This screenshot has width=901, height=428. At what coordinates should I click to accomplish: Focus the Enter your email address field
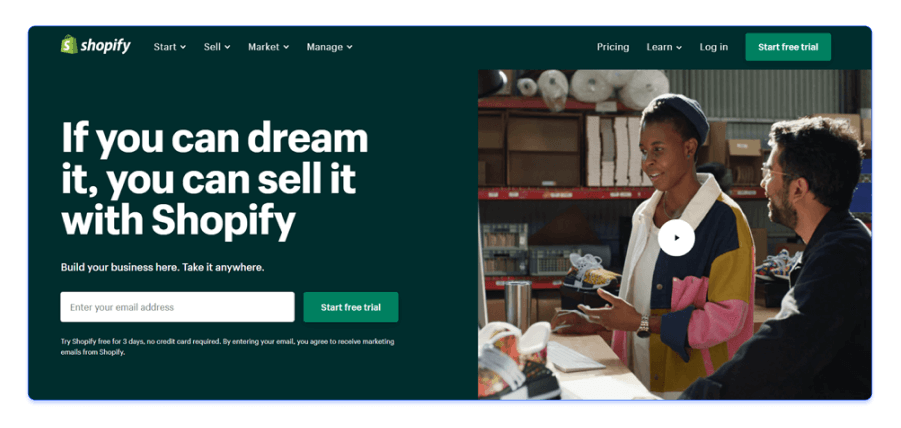pyautogui.click(x=178, y=307)
